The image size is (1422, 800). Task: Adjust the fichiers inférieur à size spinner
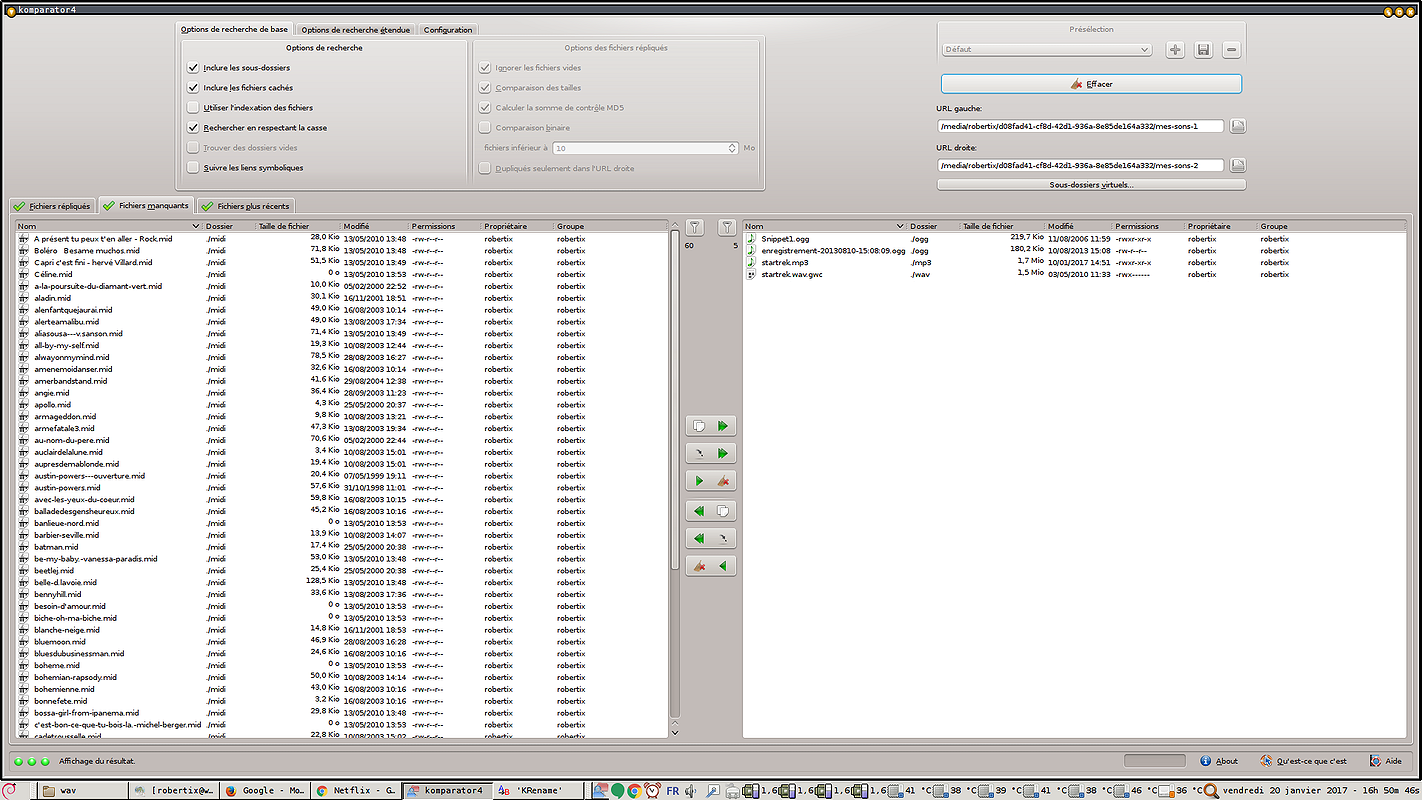pos(646,148)
